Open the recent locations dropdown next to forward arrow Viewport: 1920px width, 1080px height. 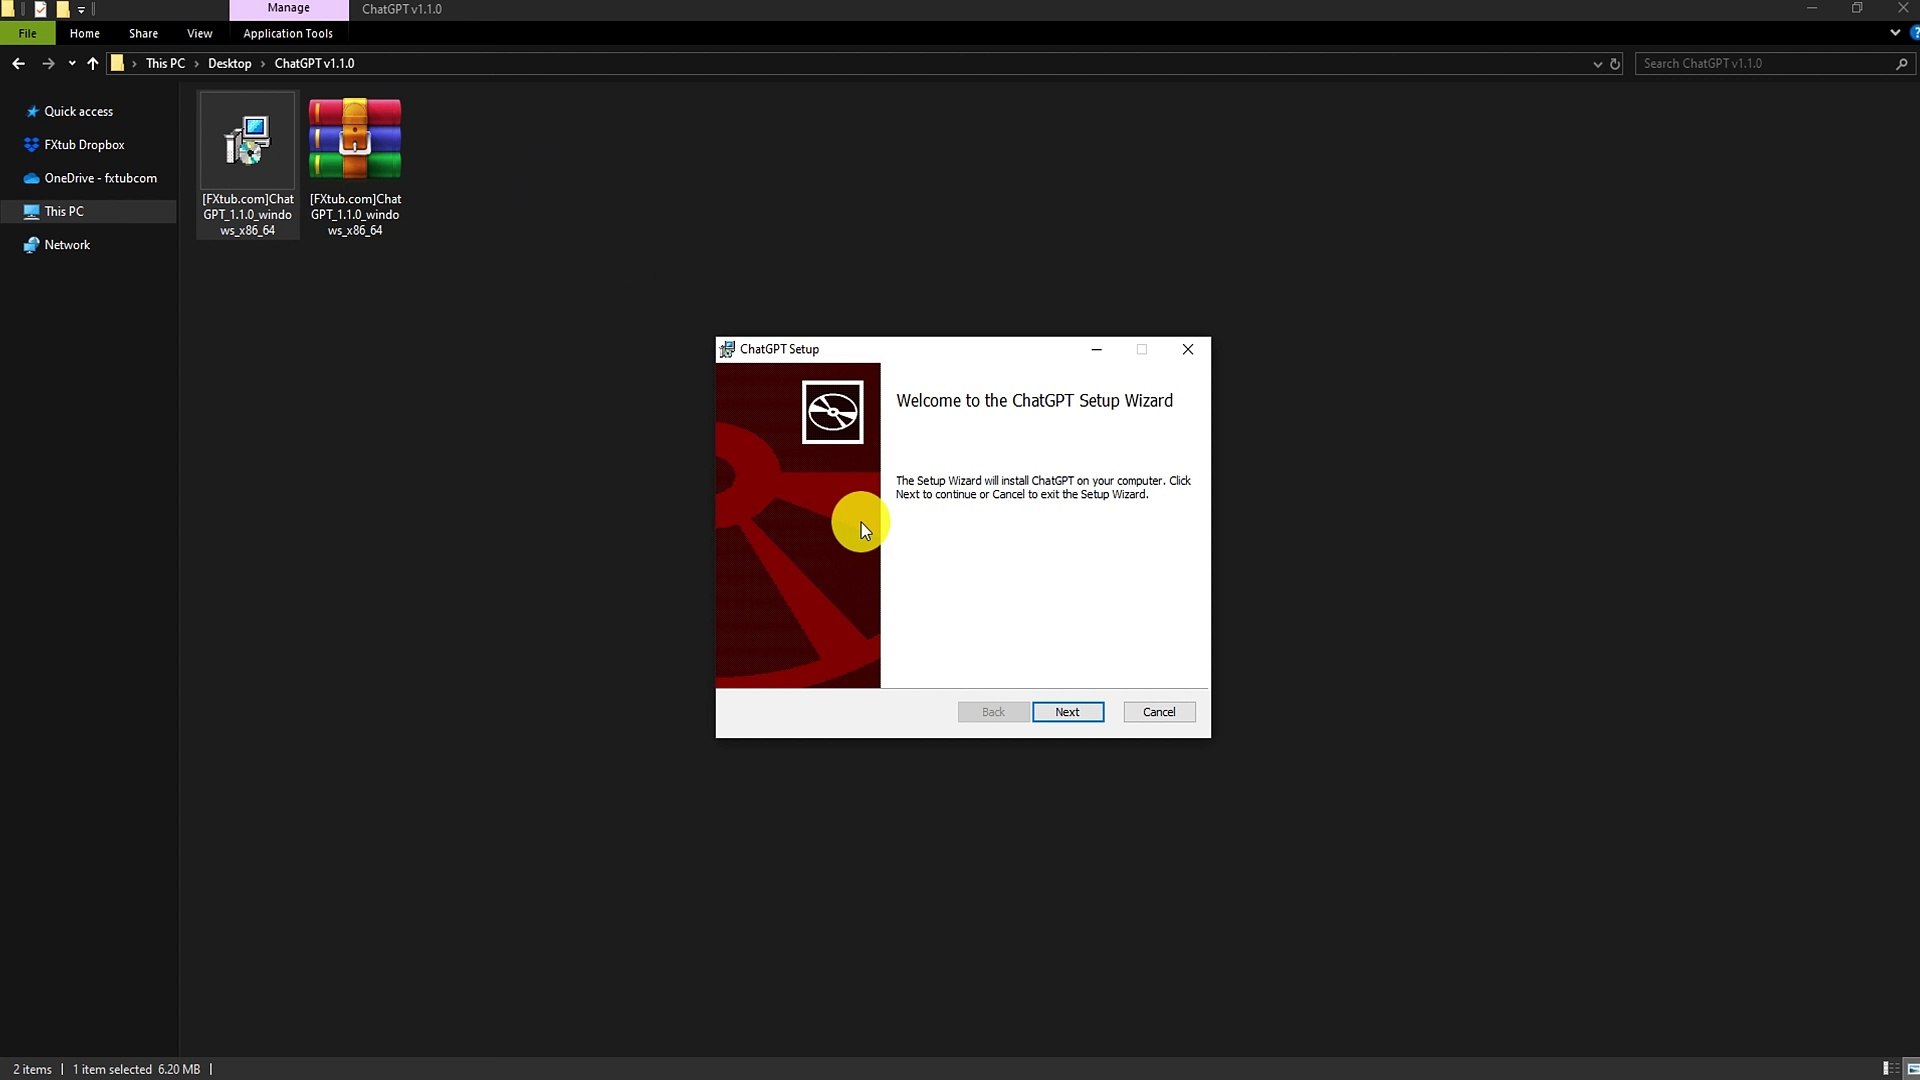pos(71,63)
